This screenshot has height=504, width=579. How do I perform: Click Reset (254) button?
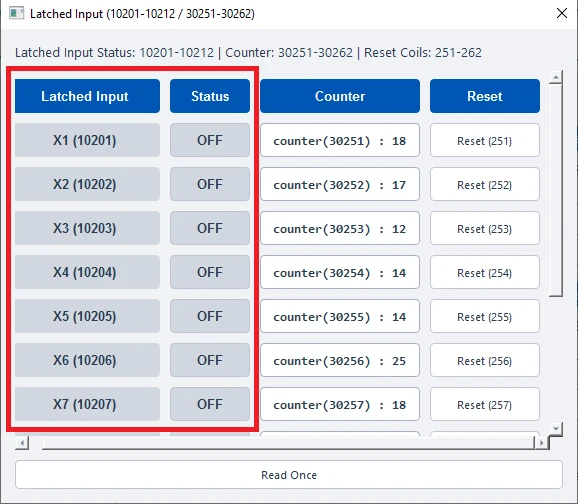click(484, 272)
